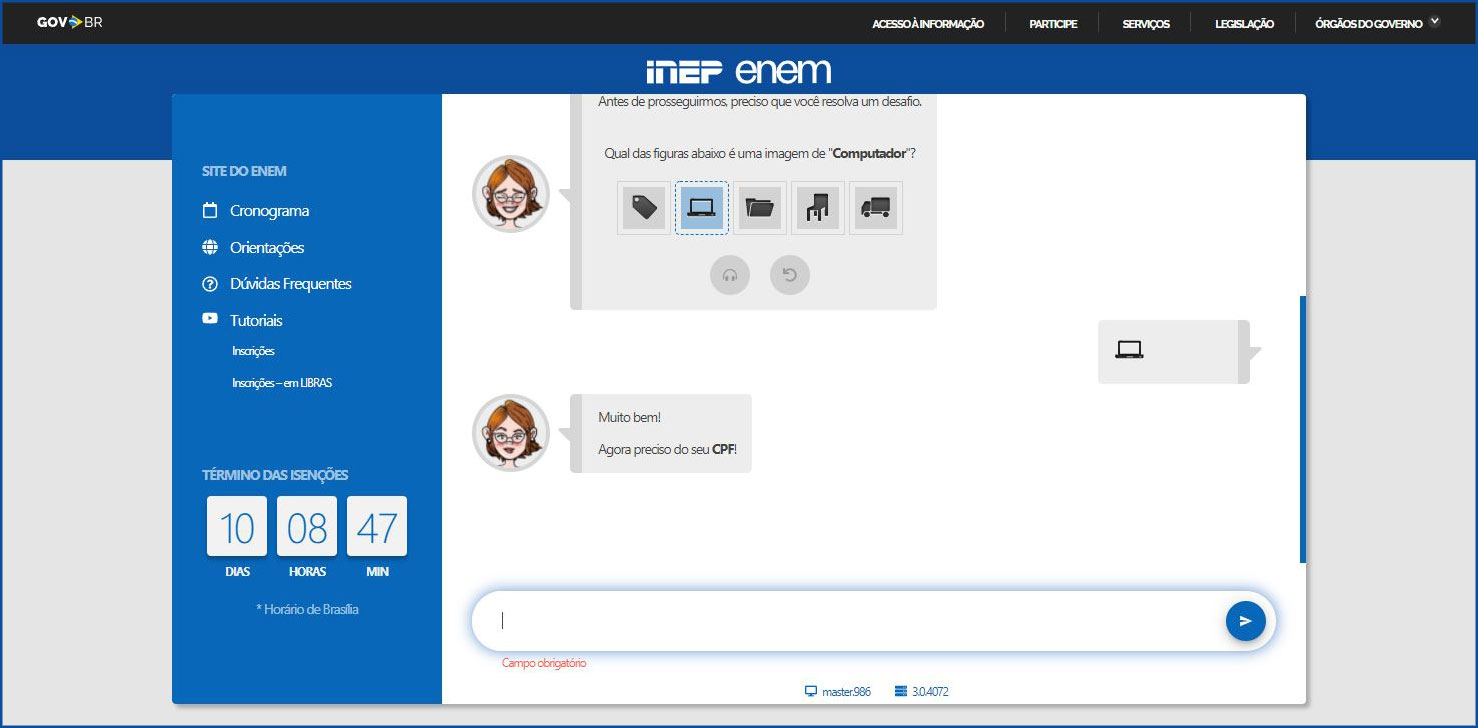Click the chat vertical scrollbar

pos(1302,429)
